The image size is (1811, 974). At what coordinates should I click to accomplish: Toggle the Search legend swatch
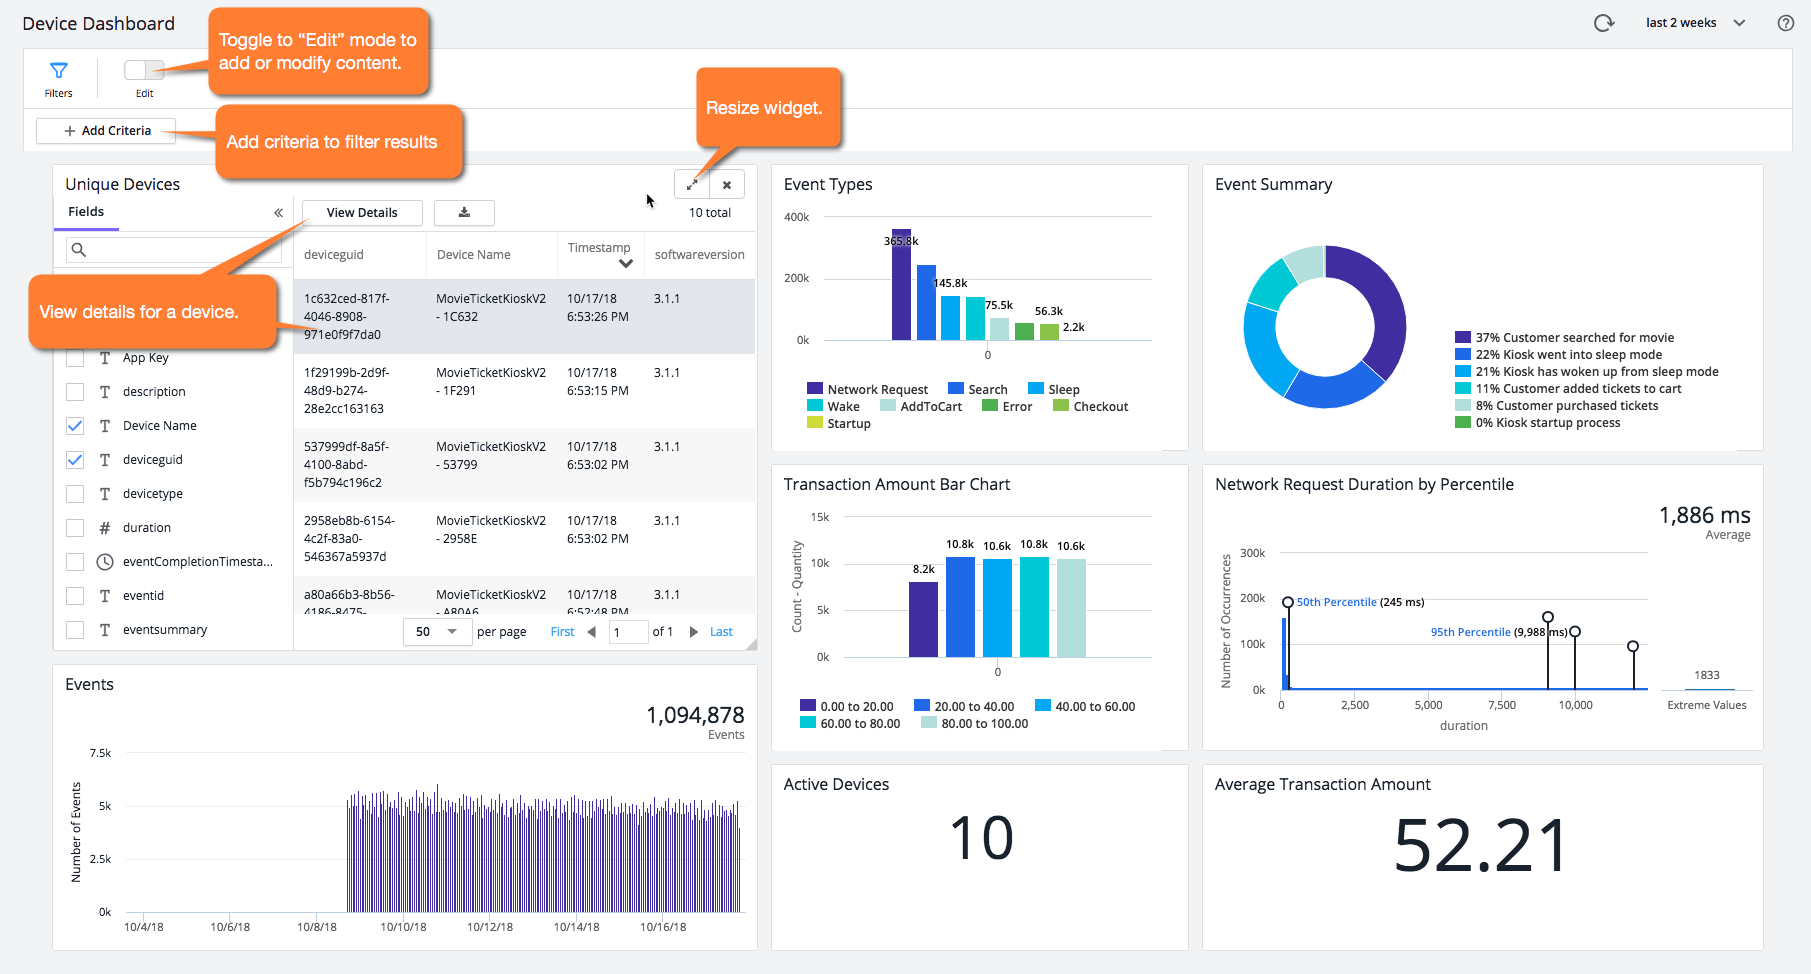[956, 389]
